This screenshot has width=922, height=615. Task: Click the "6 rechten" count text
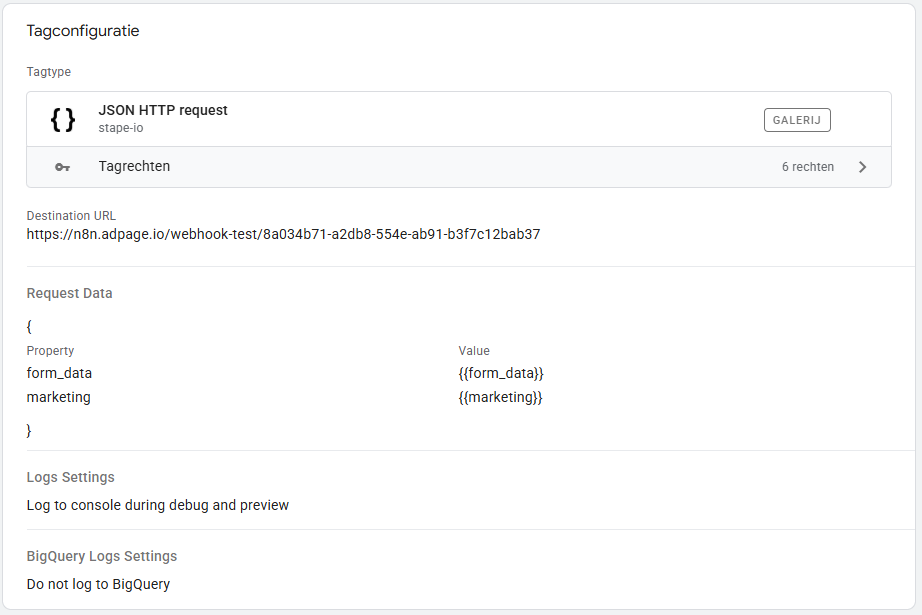point(807,167)
